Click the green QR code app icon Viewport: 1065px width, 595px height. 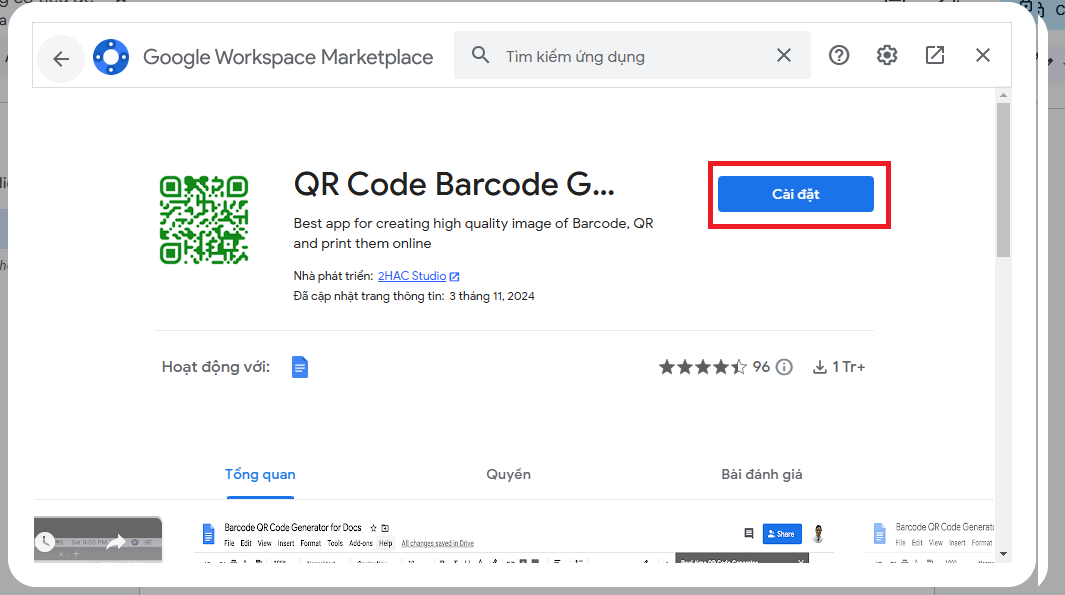(203, 219)
